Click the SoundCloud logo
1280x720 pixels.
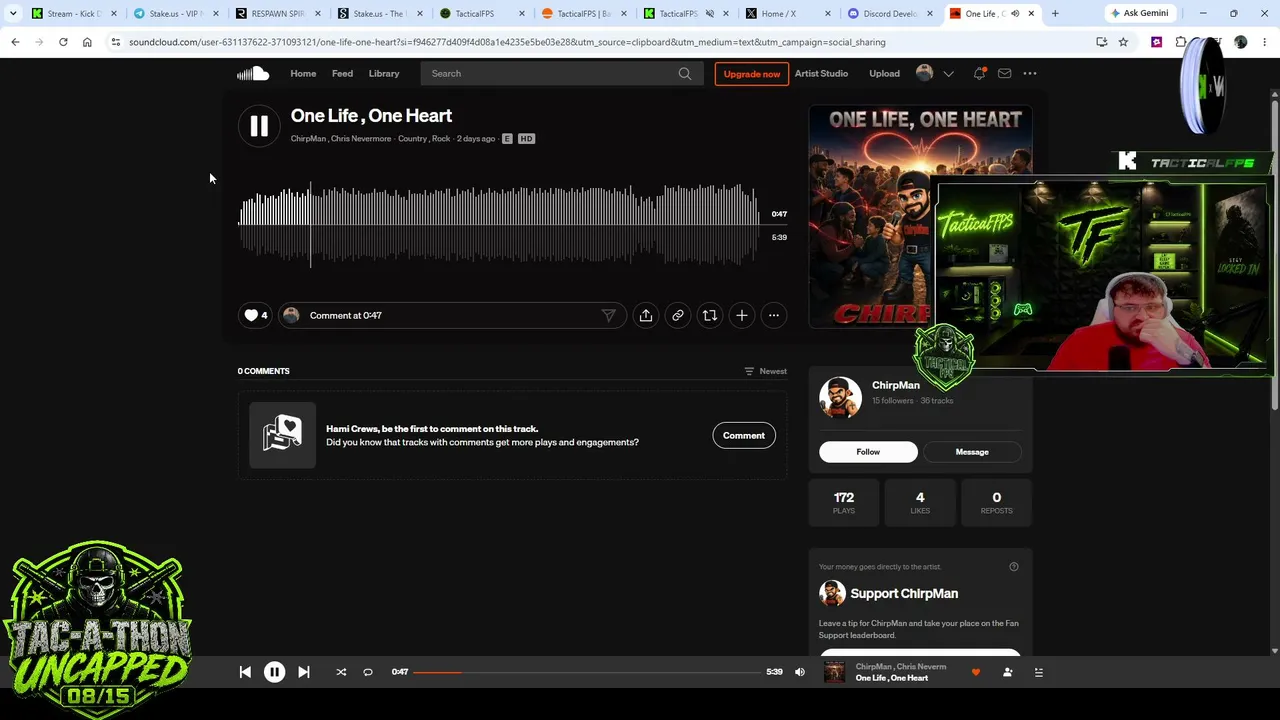(x=253, y=73)
